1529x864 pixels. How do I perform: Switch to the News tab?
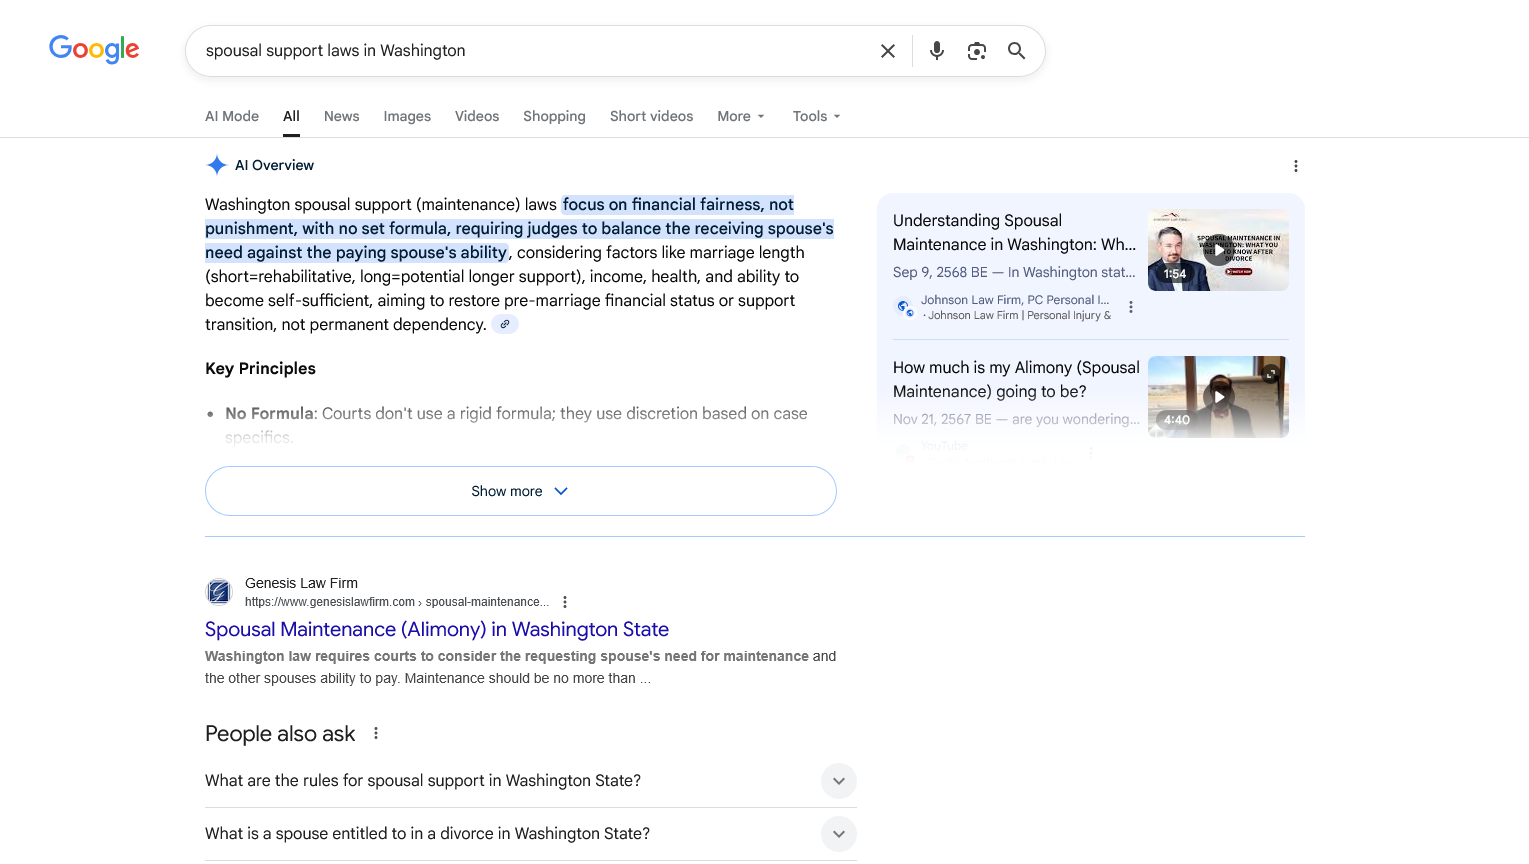(341, 116)
